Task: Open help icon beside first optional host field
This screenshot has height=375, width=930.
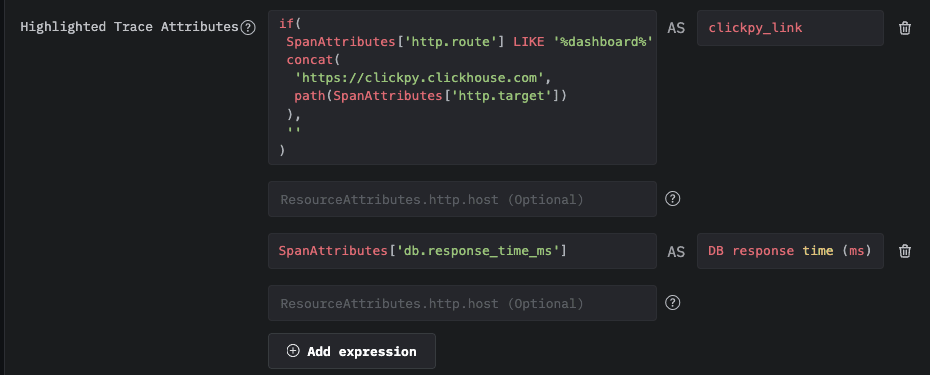Action: pyautogui.click(x=672, y=199)
